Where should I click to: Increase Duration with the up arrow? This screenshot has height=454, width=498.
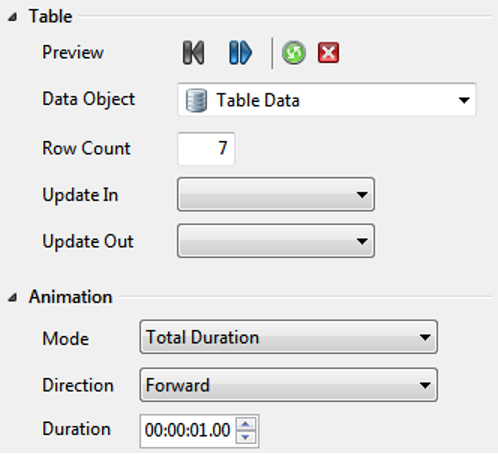[246, 424]
